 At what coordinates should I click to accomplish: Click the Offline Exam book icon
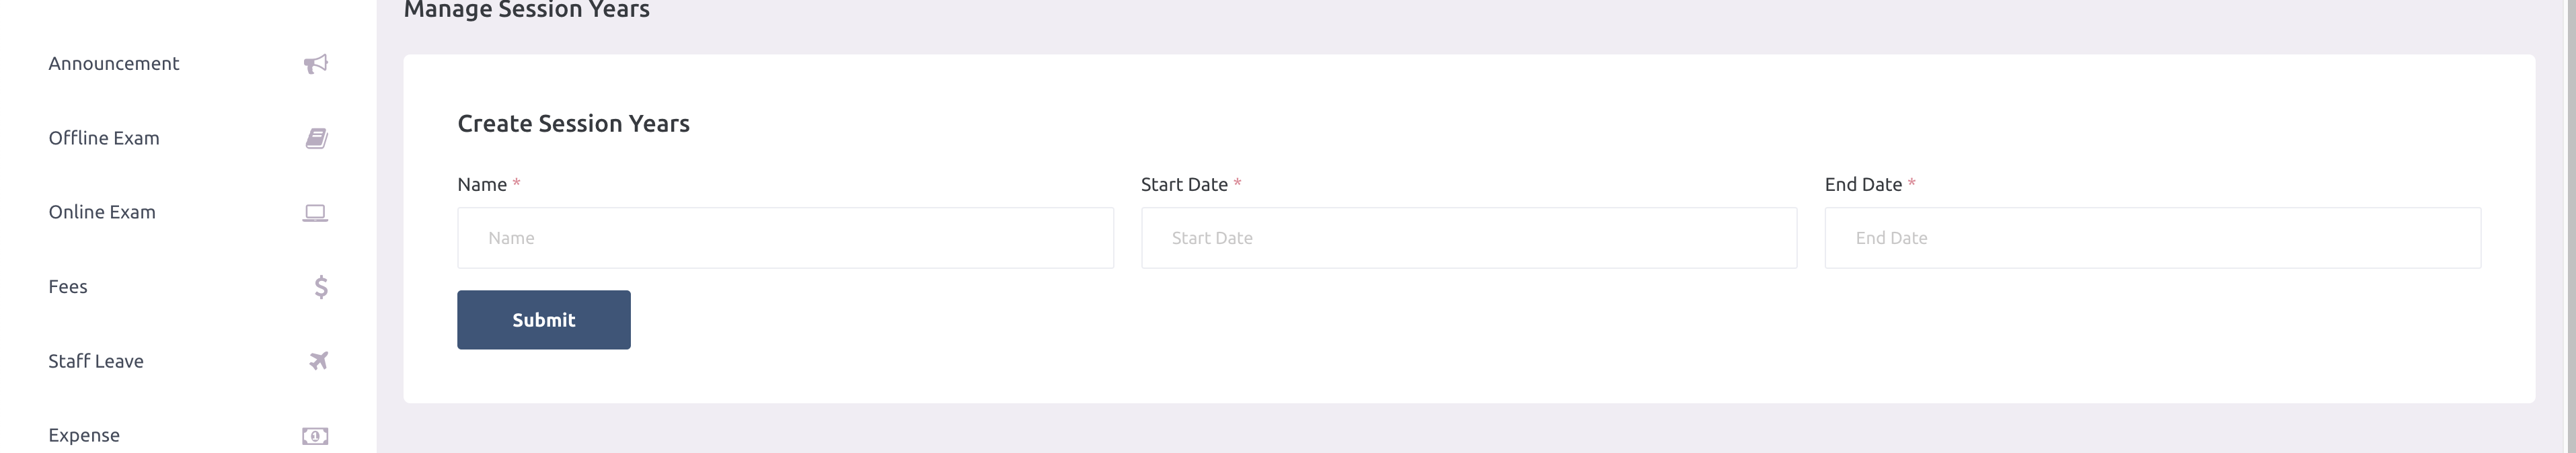click(x=316, y=138)
